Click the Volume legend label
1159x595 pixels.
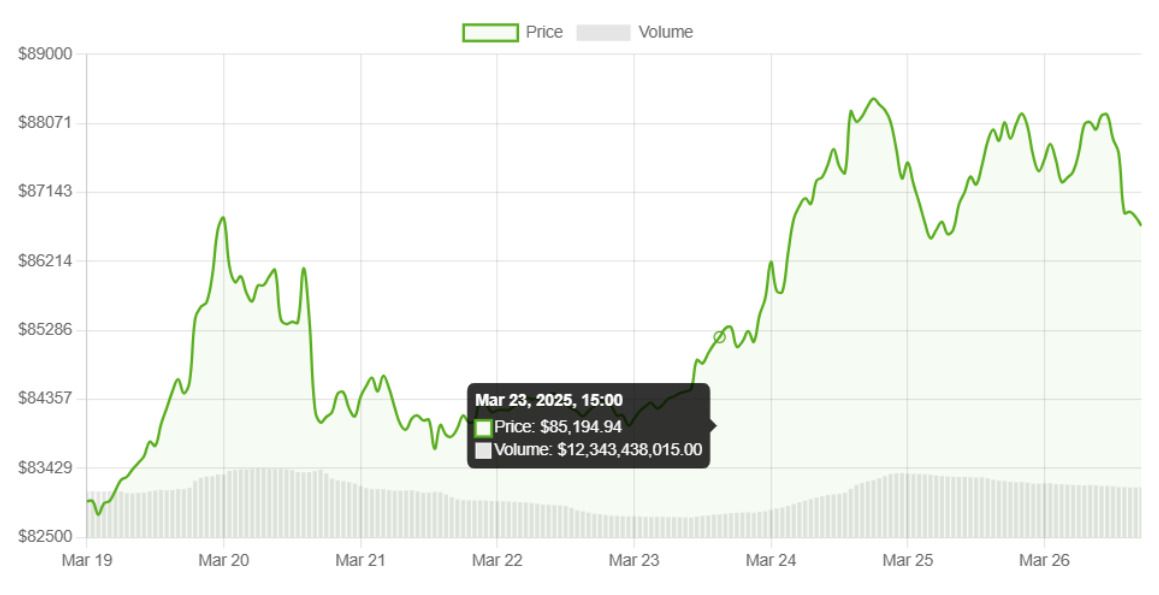point(665,33)
